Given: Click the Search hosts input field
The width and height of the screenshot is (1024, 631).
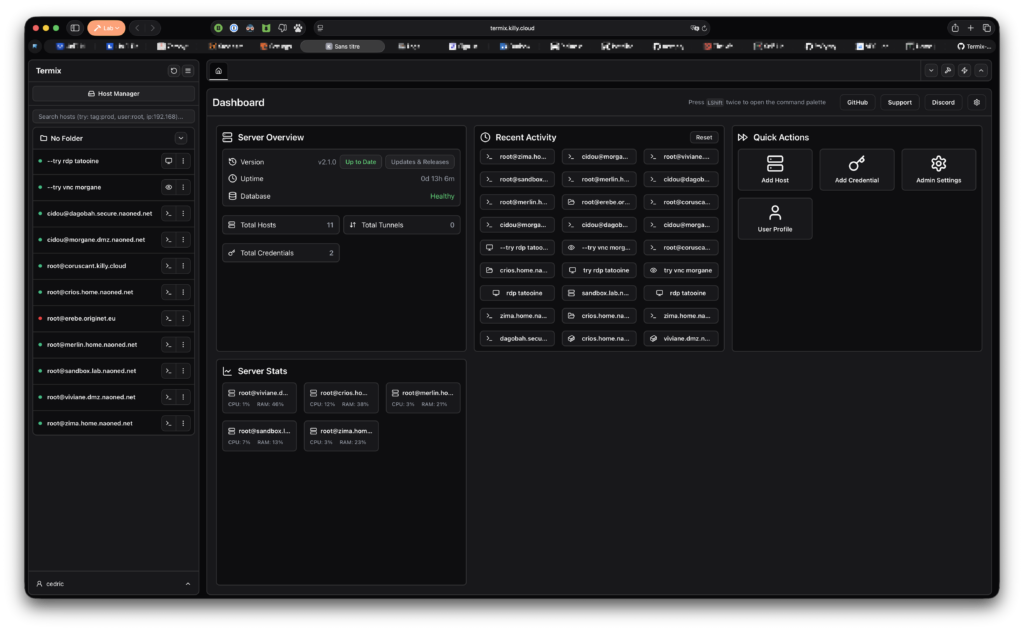Looking at the screenshot, I should click(x=113, y=116).
